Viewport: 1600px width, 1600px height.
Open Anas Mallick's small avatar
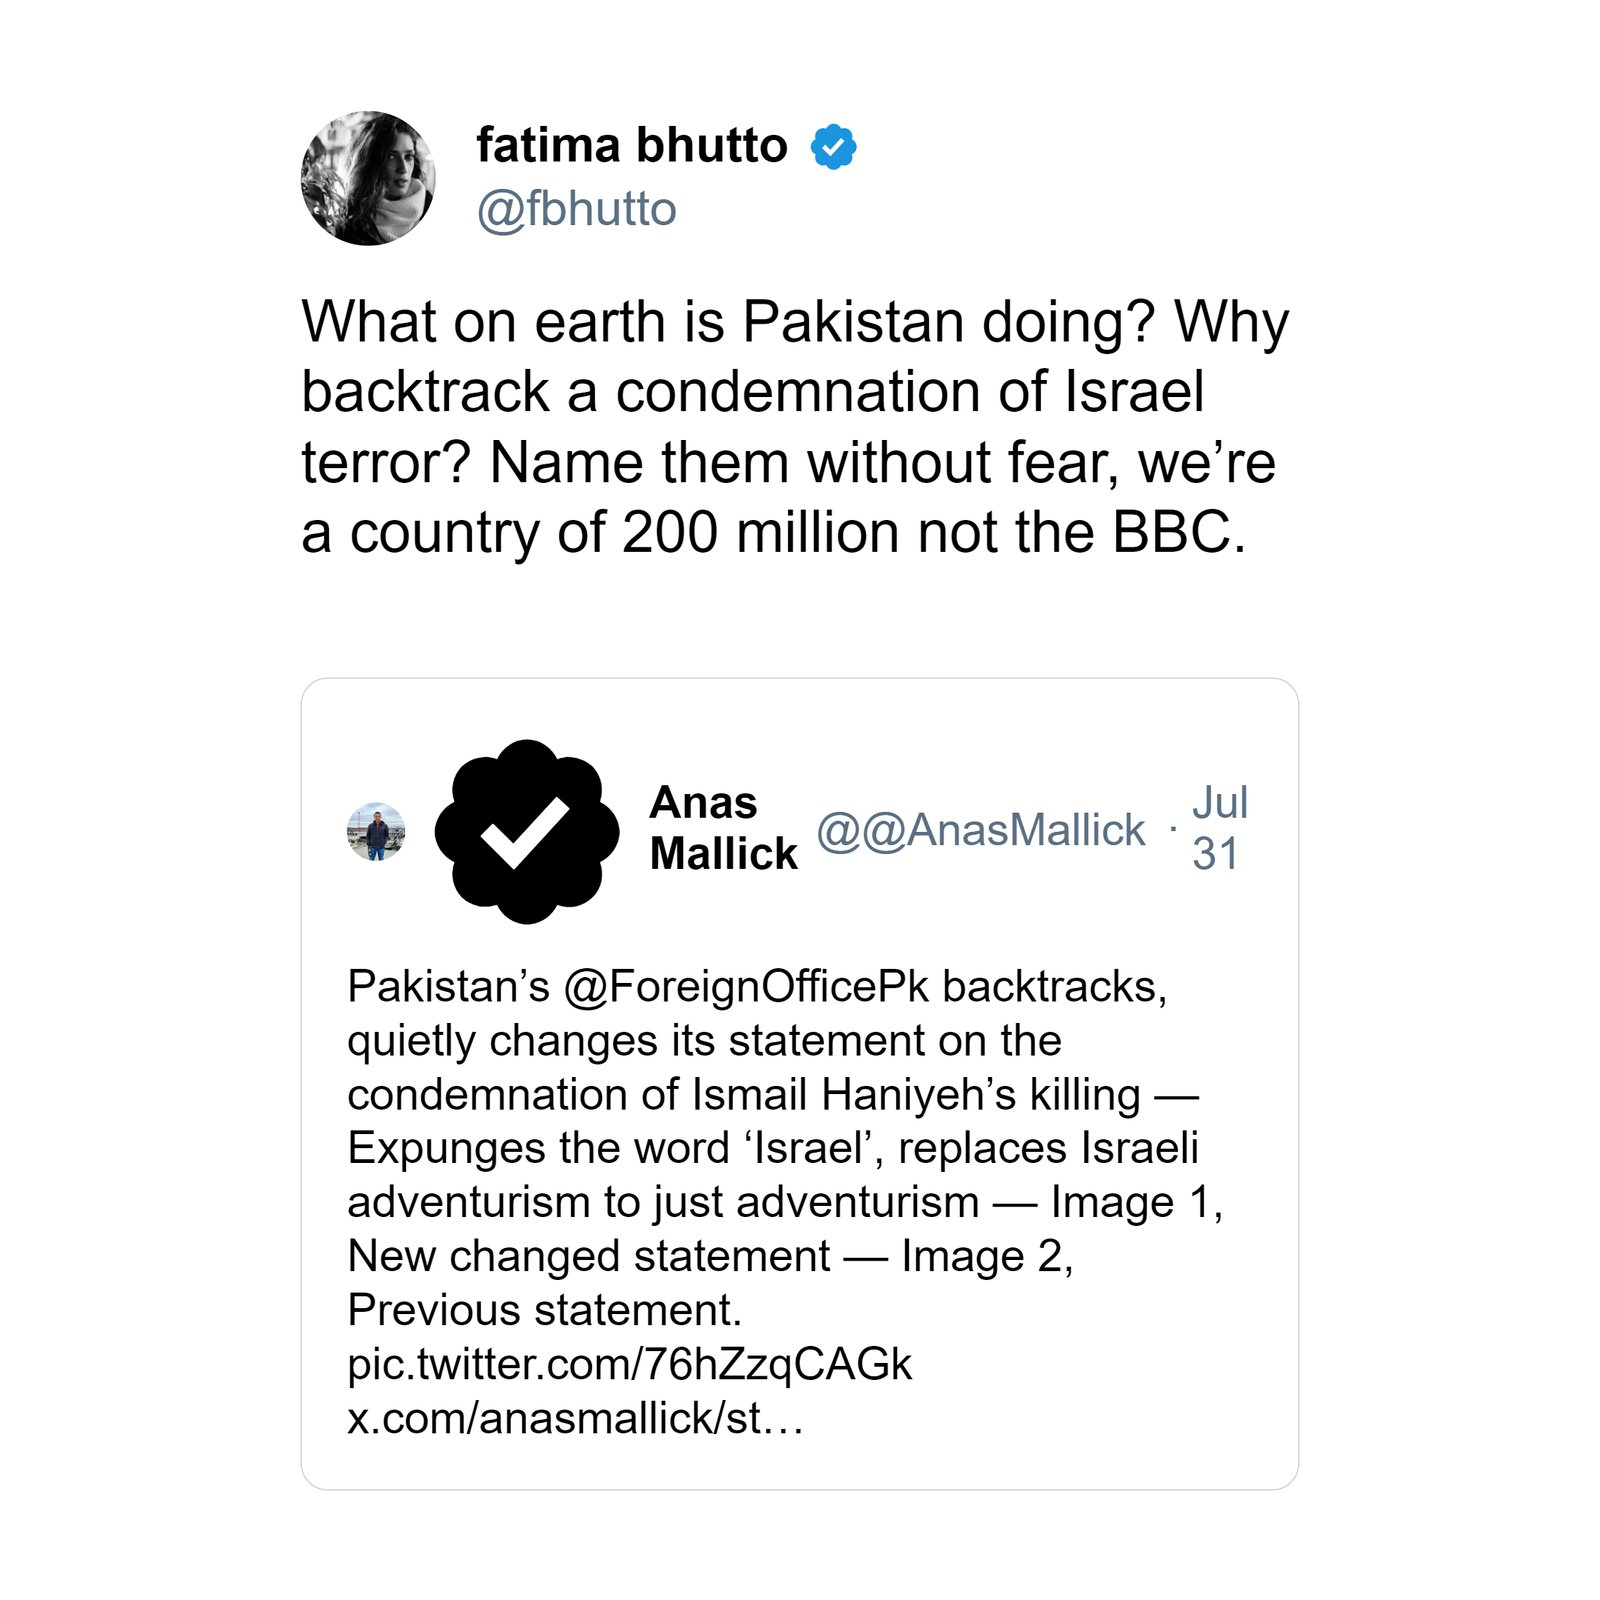coord(376,831)
